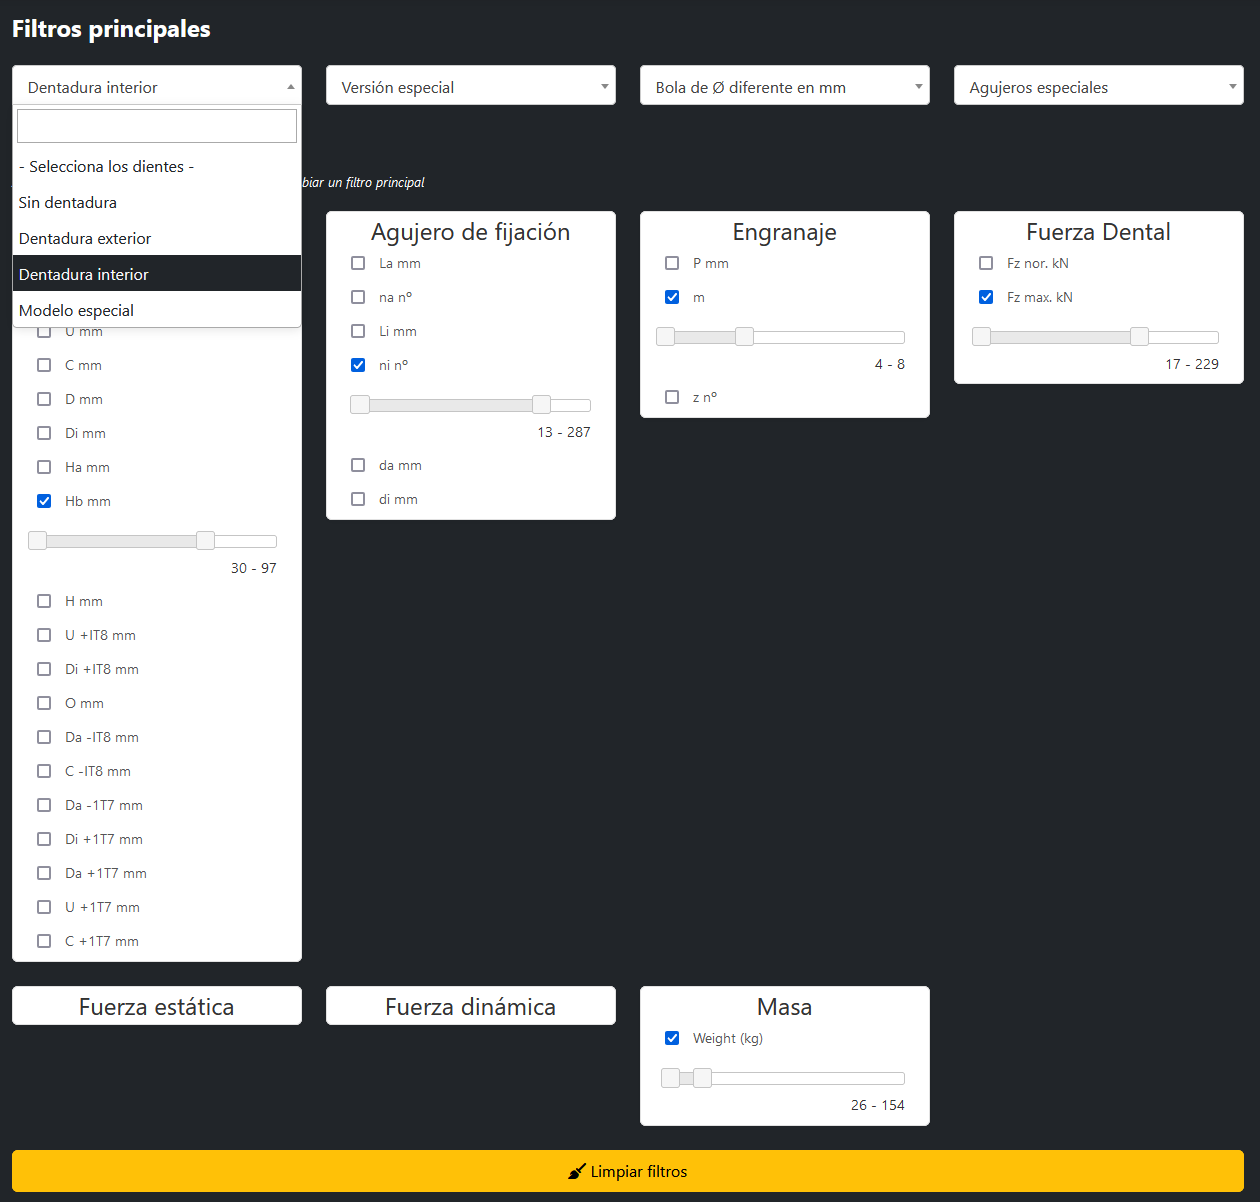1260x1202 pixels.
Task: Uncheck the 'Weight (kg)' checkbox
Action: tap(672, 1038)
